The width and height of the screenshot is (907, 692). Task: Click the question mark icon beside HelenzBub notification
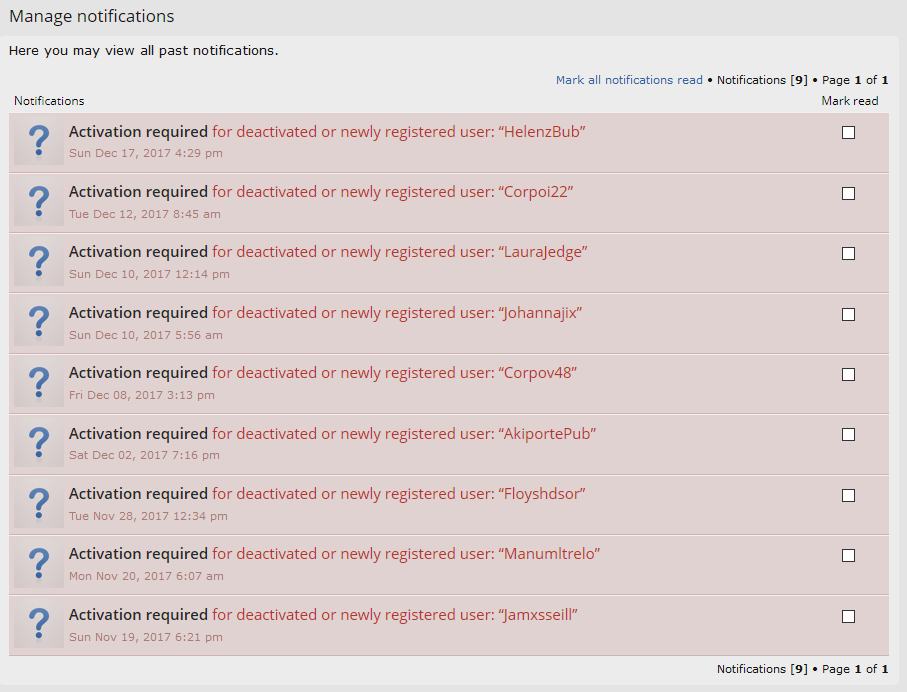click(x=39, y=142)
